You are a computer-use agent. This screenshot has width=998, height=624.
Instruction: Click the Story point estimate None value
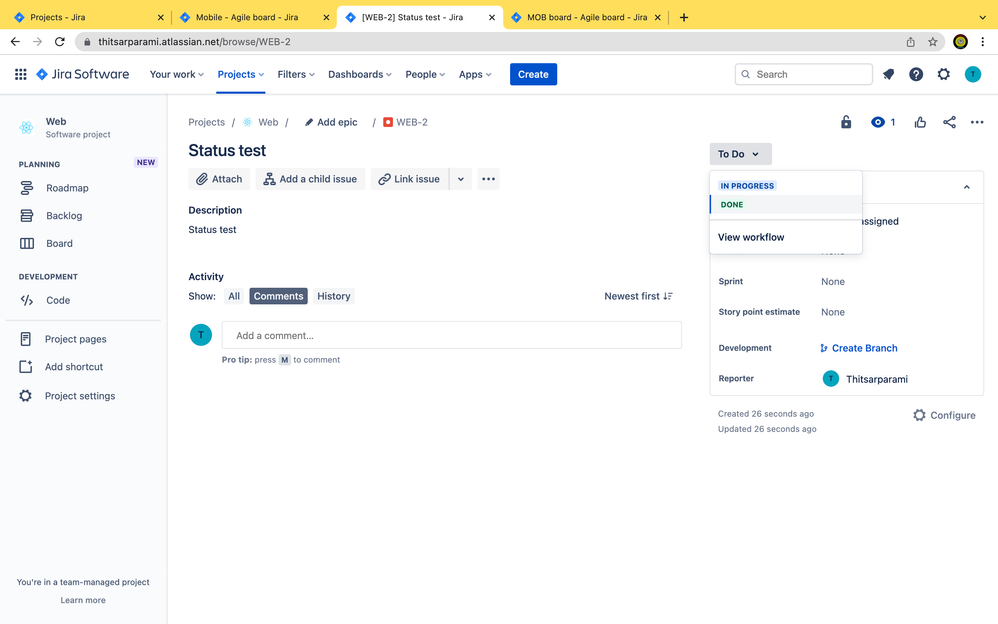pos(833,312)
